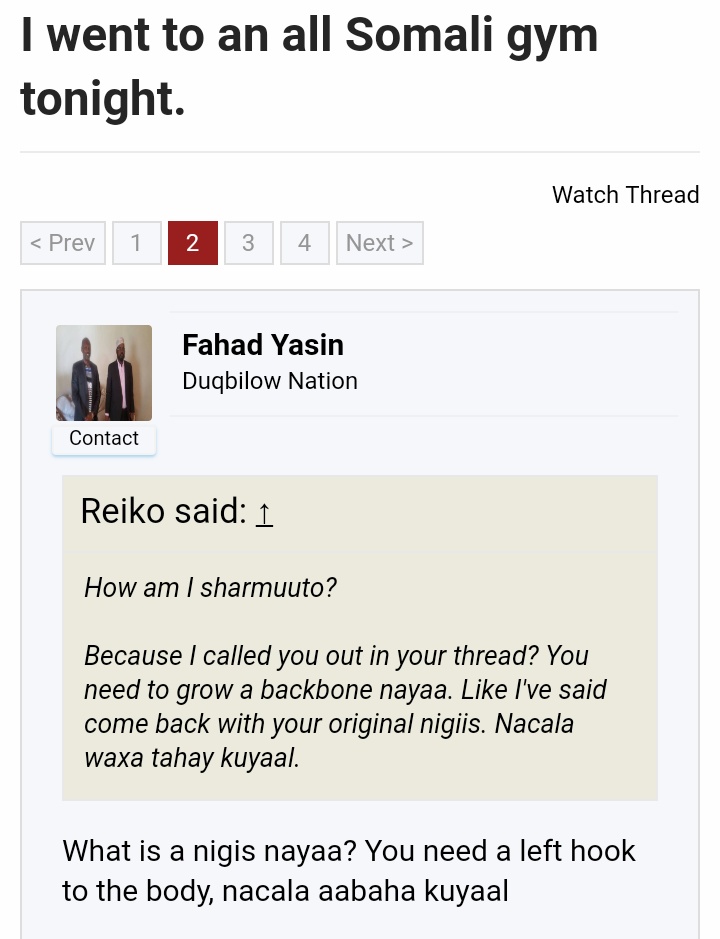Click the Duqbilow Nation user title
The width and height of the screenshot is (720, 939).
pos(270,381)
